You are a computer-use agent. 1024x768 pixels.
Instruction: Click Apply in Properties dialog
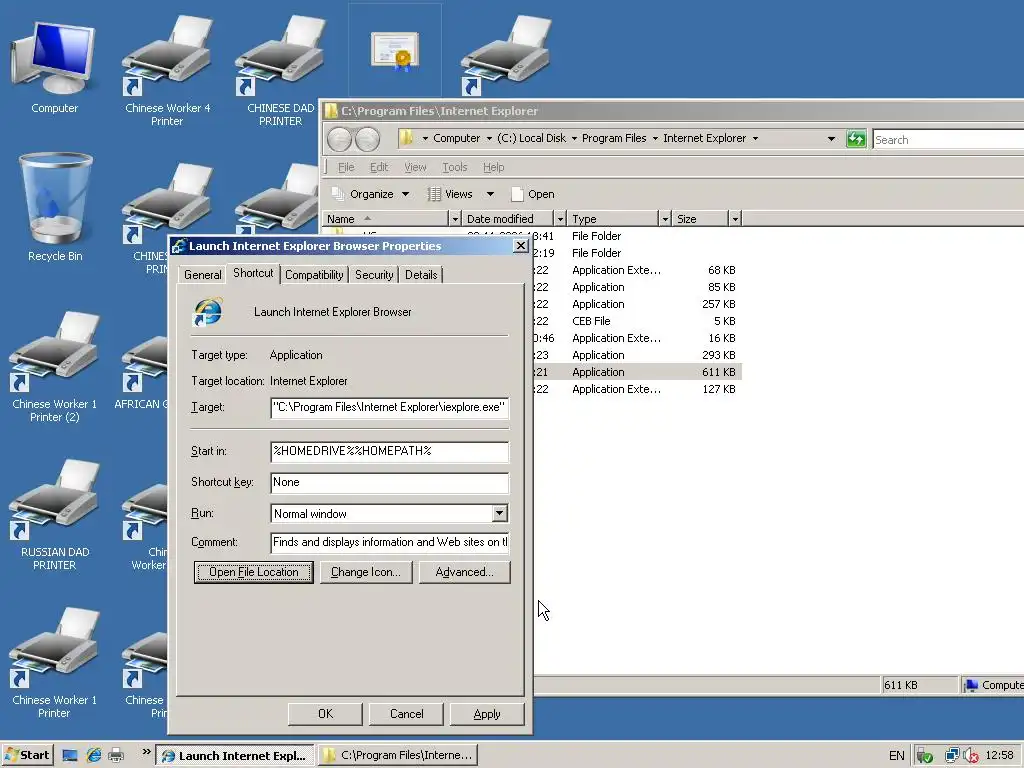click(487, 714)
